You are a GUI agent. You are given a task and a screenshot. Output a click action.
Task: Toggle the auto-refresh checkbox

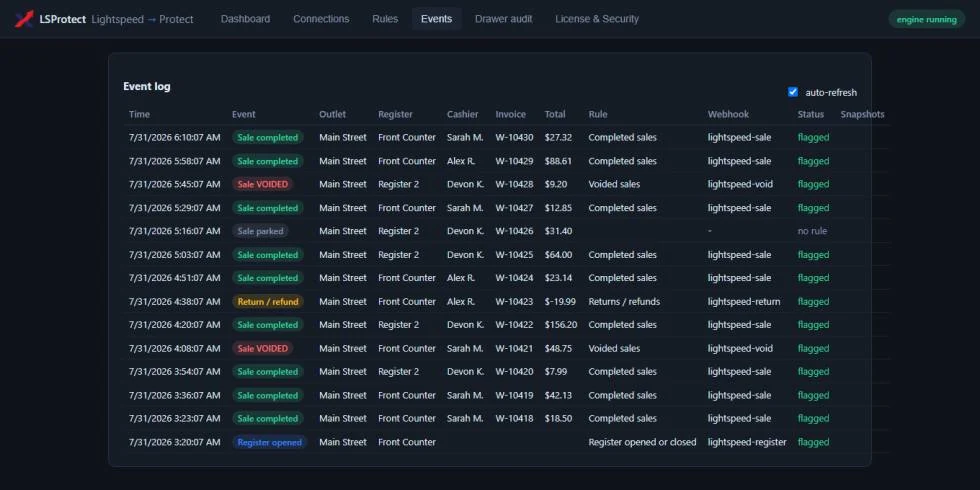[x=792, y=92]
